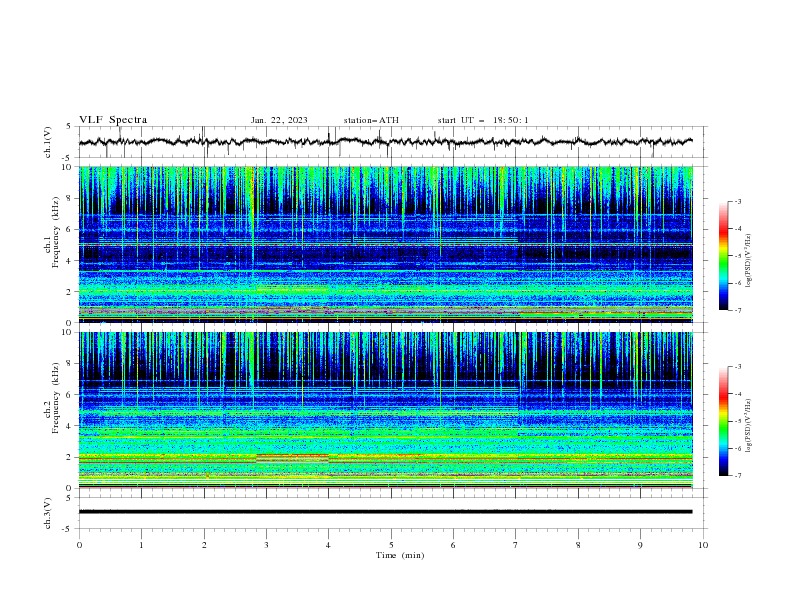Click time axis tick label "7"
792x612 pixels.
(516, 545)
